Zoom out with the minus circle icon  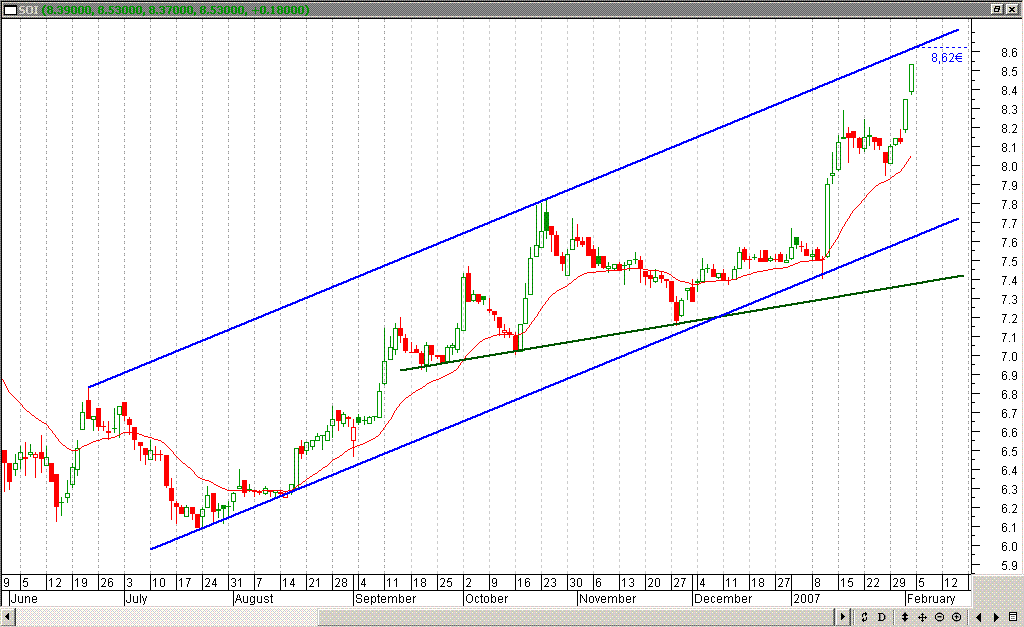(940, 617)
